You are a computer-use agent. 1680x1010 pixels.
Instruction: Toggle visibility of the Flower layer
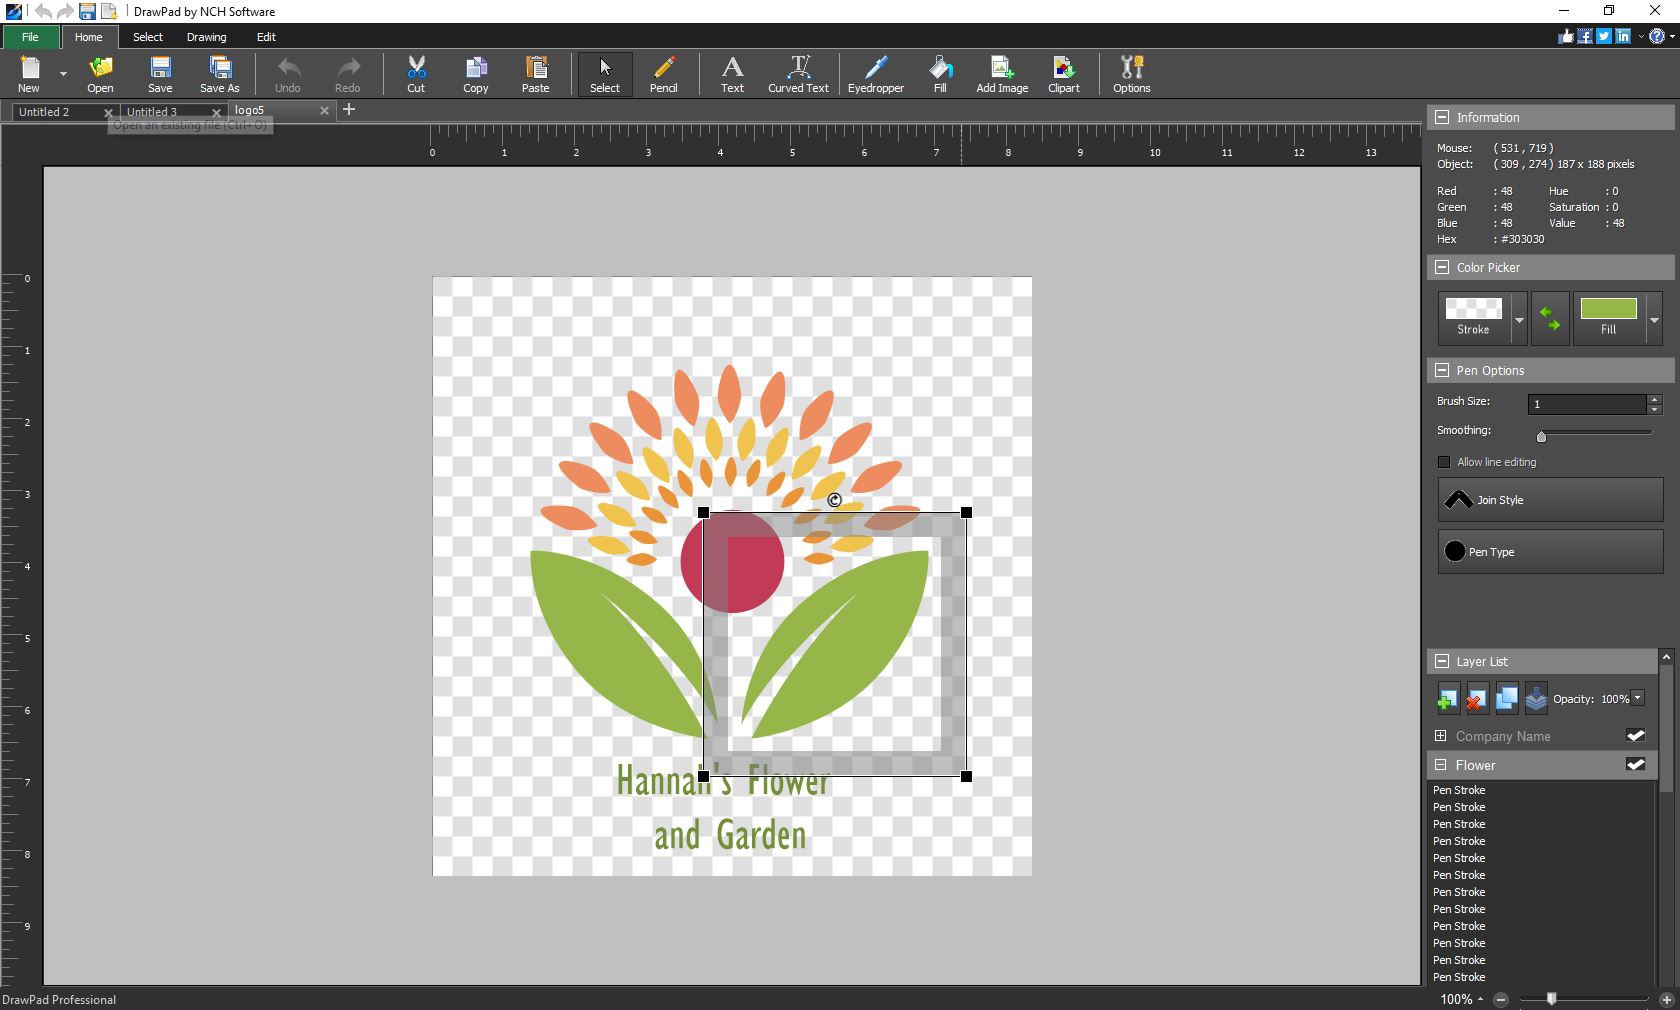coord(1635,765)
